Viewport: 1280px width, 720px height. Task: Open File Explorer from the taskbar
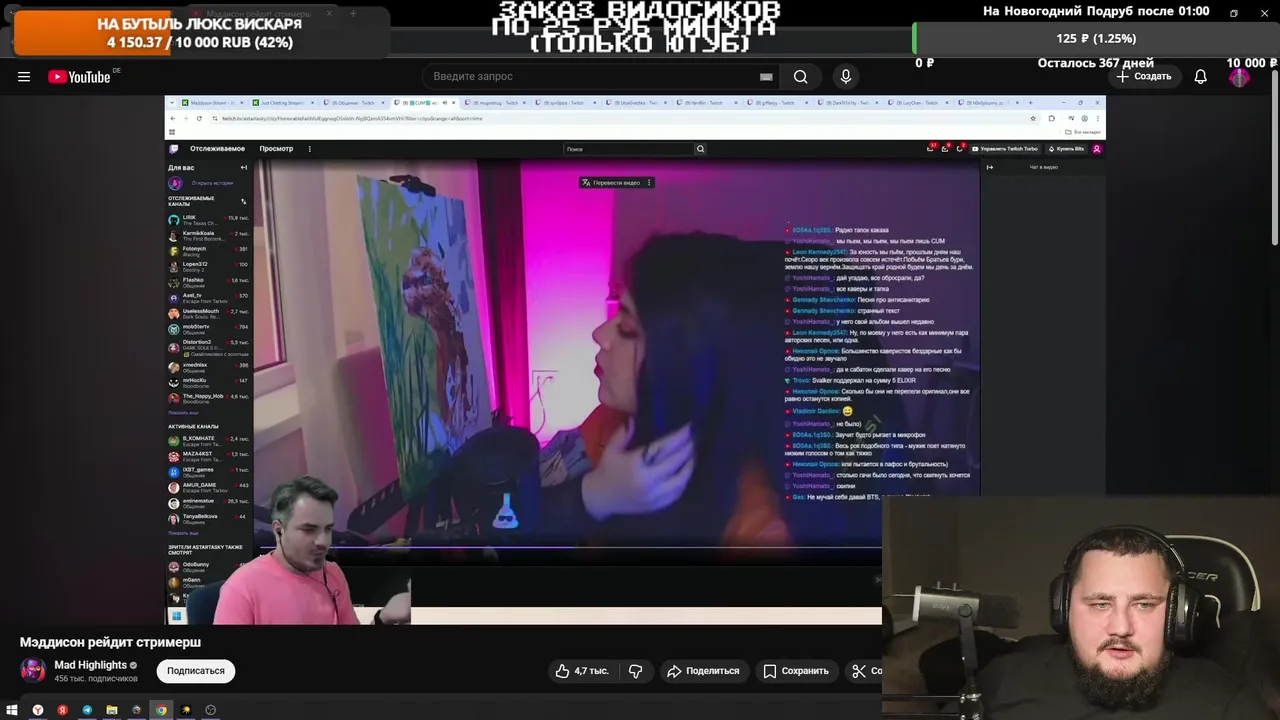coord(112,710)
